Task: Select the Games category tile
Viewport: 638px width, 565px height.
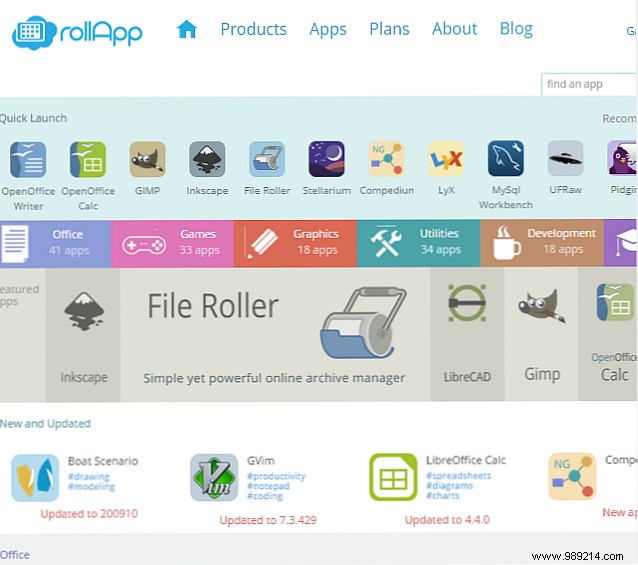Action: [172, 244]
